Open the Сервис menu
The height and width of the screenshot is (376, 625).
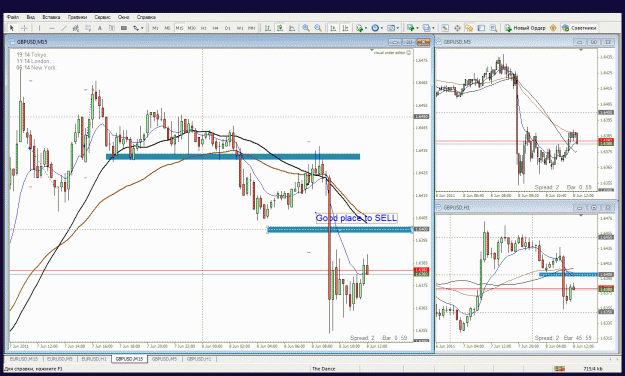tap(102, 17)
